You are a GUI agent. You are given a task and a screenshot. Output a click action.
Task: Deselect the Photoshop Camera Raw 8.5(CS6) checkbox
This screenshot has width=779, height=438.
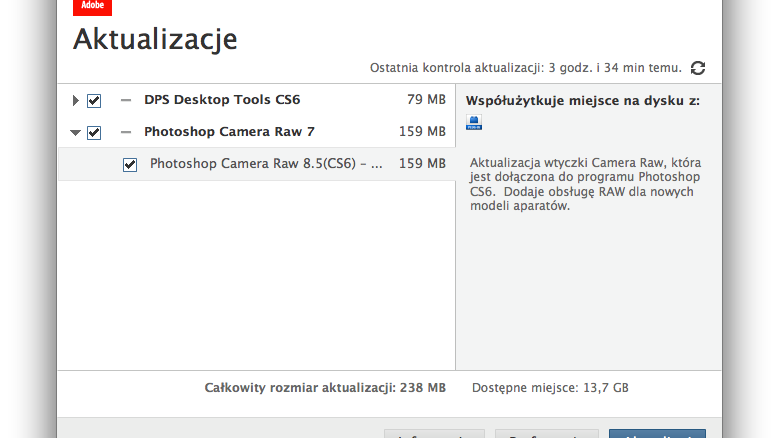coord(130,164)
